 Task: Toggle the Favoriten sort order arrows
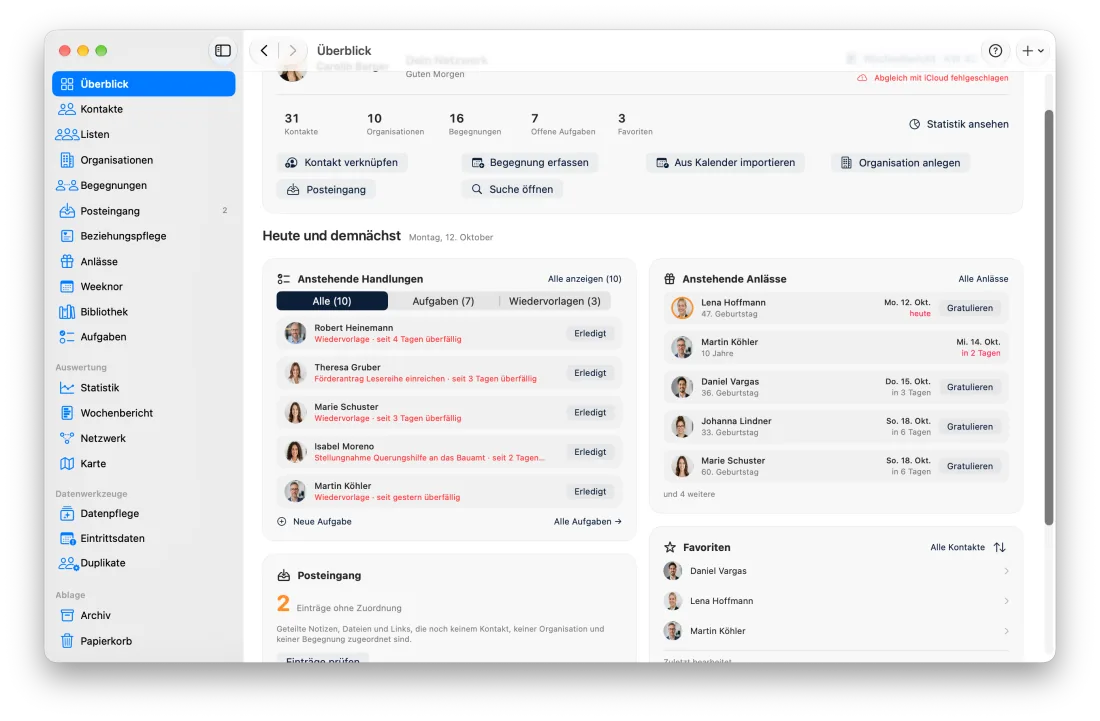[x=1000, y=547]
